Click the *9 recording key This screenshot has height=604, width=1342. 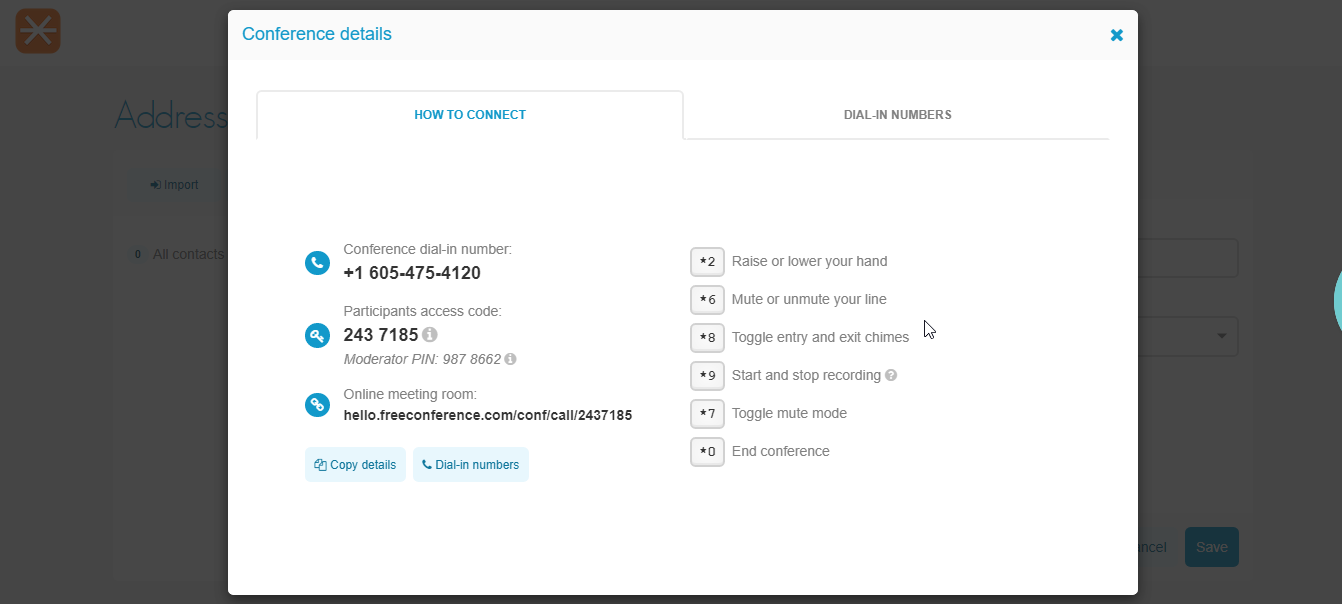[707, 376]
